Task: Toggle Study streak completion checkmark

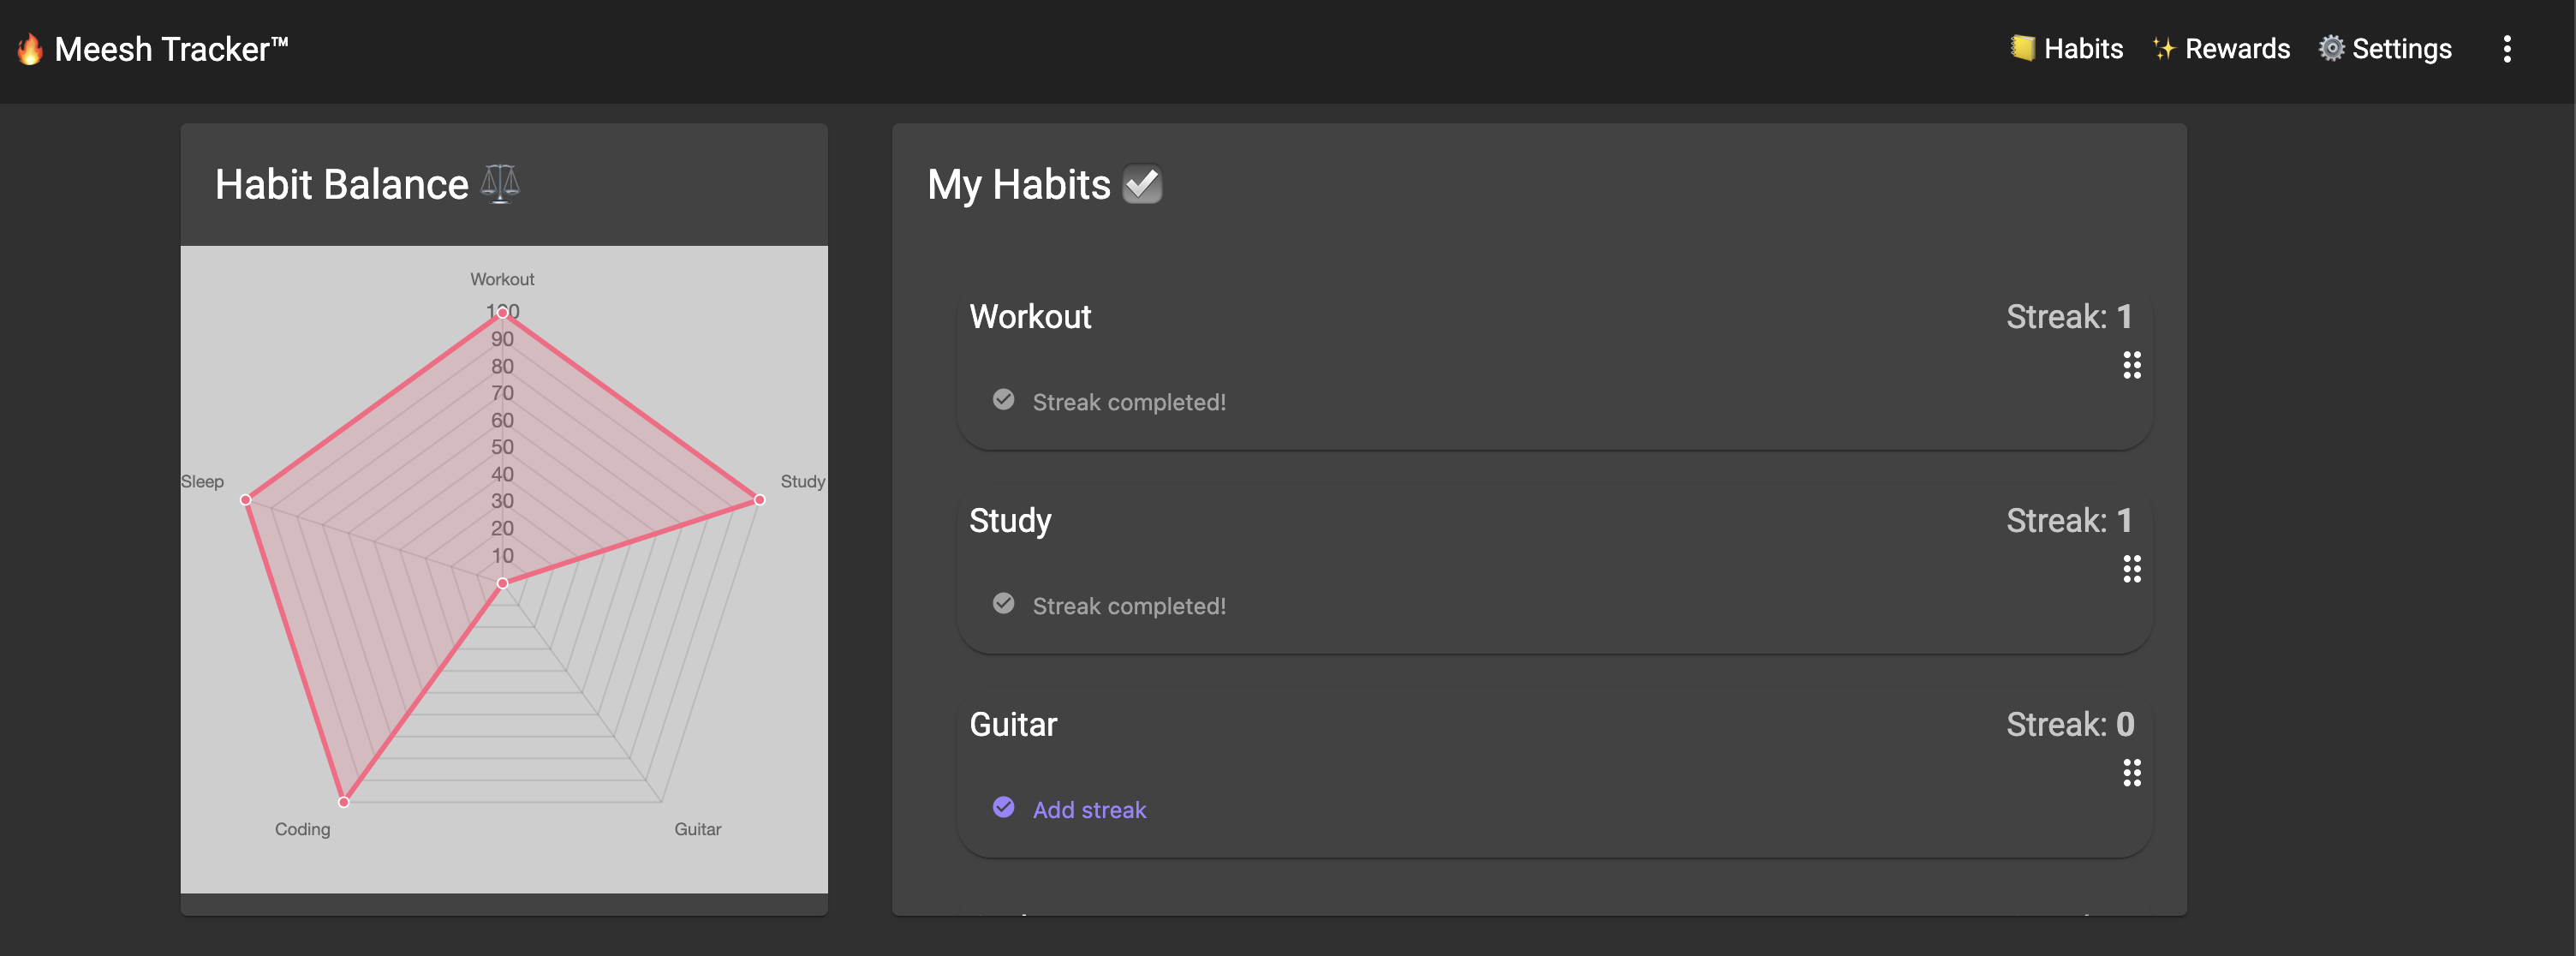Action: (1003, 603)
